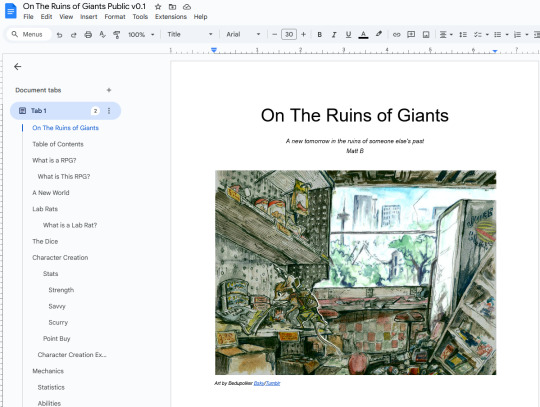Viewport: 540px width, 407px height.
Task: Open the Google Docs home icon
Action: point(11,11)
